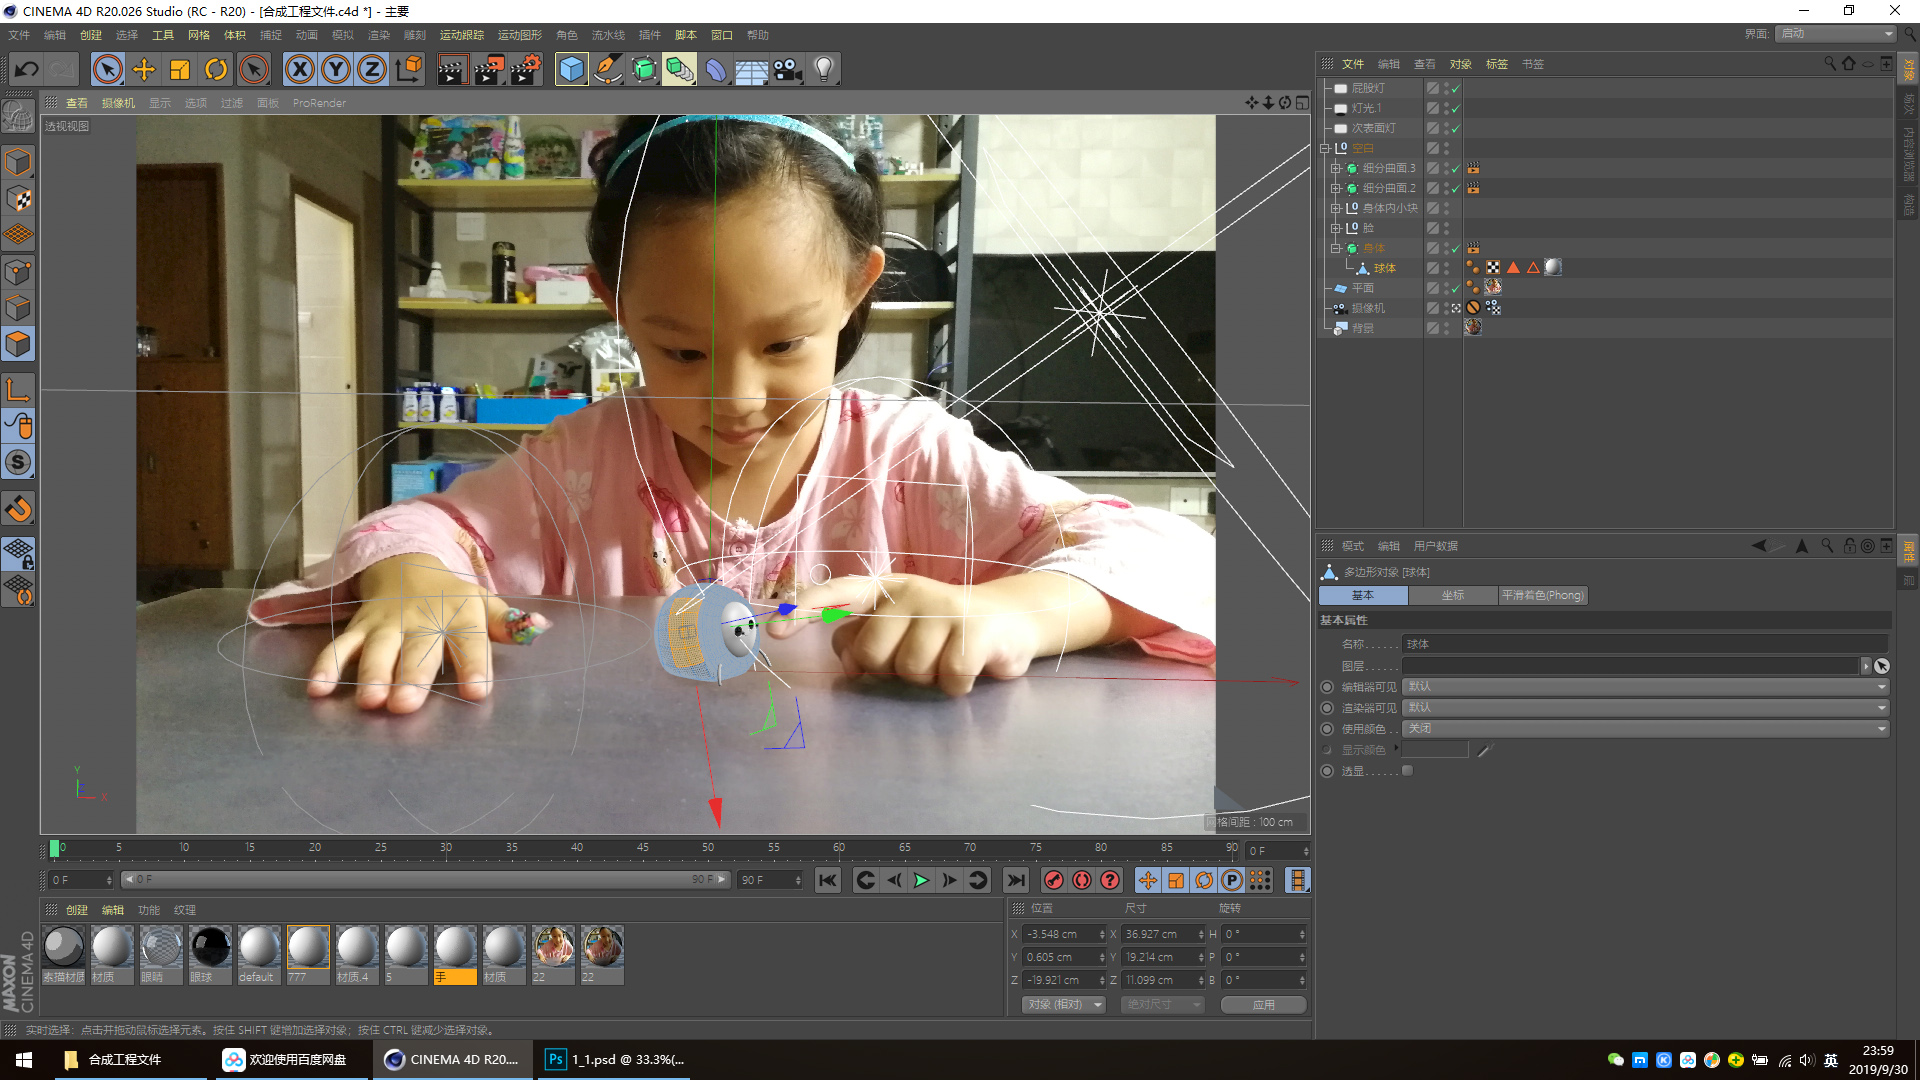Open the Array modeling objects icon
The height and width of the screenshot is (1080, 1920).
(680, 69)
